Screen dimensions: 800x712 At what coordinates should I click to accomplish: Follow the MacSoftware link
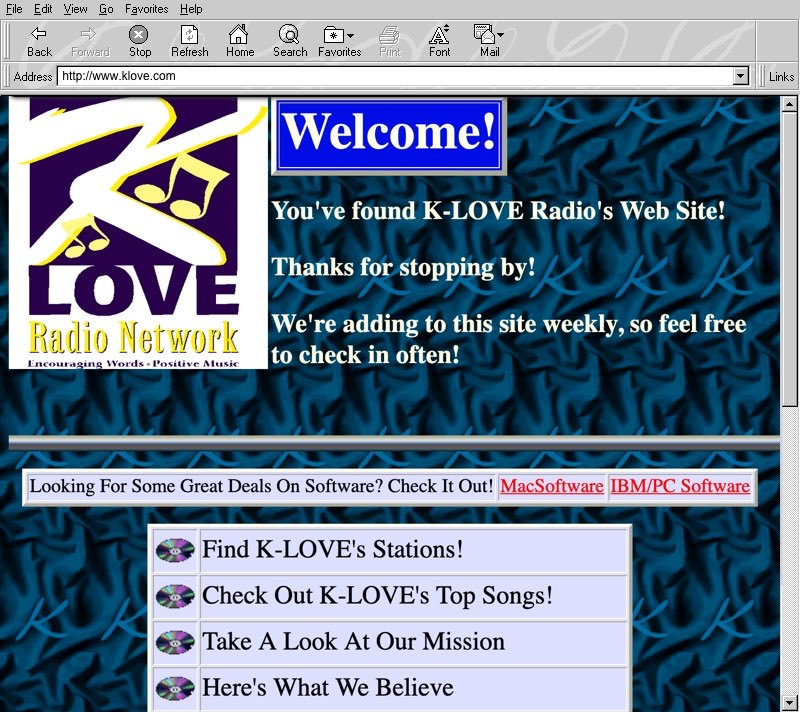point(551,487)
